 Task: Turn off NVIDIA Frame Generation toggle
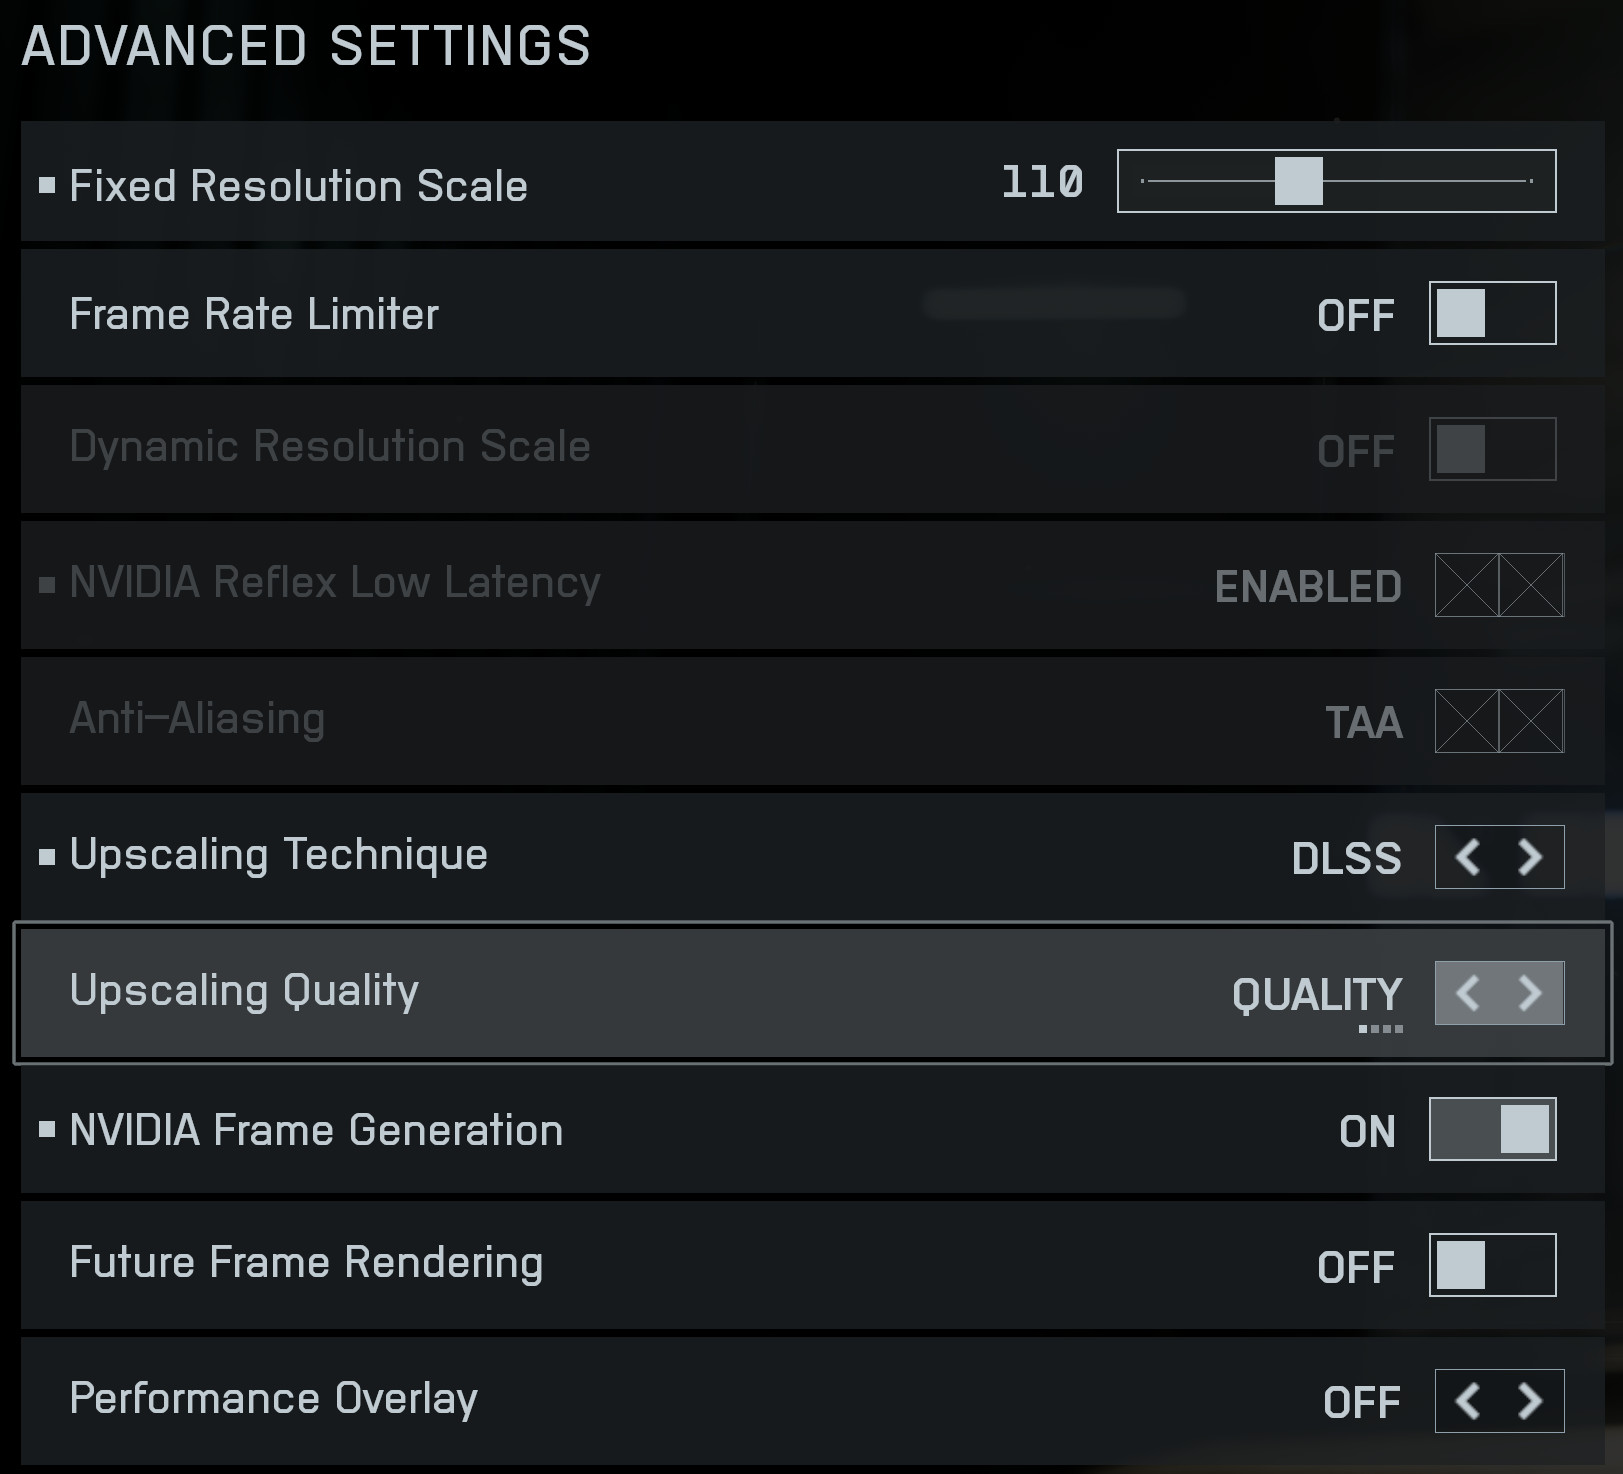click(1492, 1129)
